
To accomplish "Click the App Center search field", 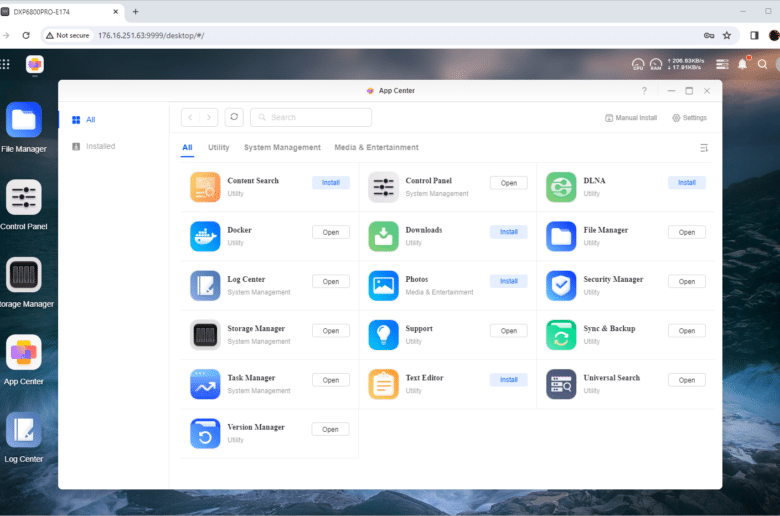I will 311,117.
